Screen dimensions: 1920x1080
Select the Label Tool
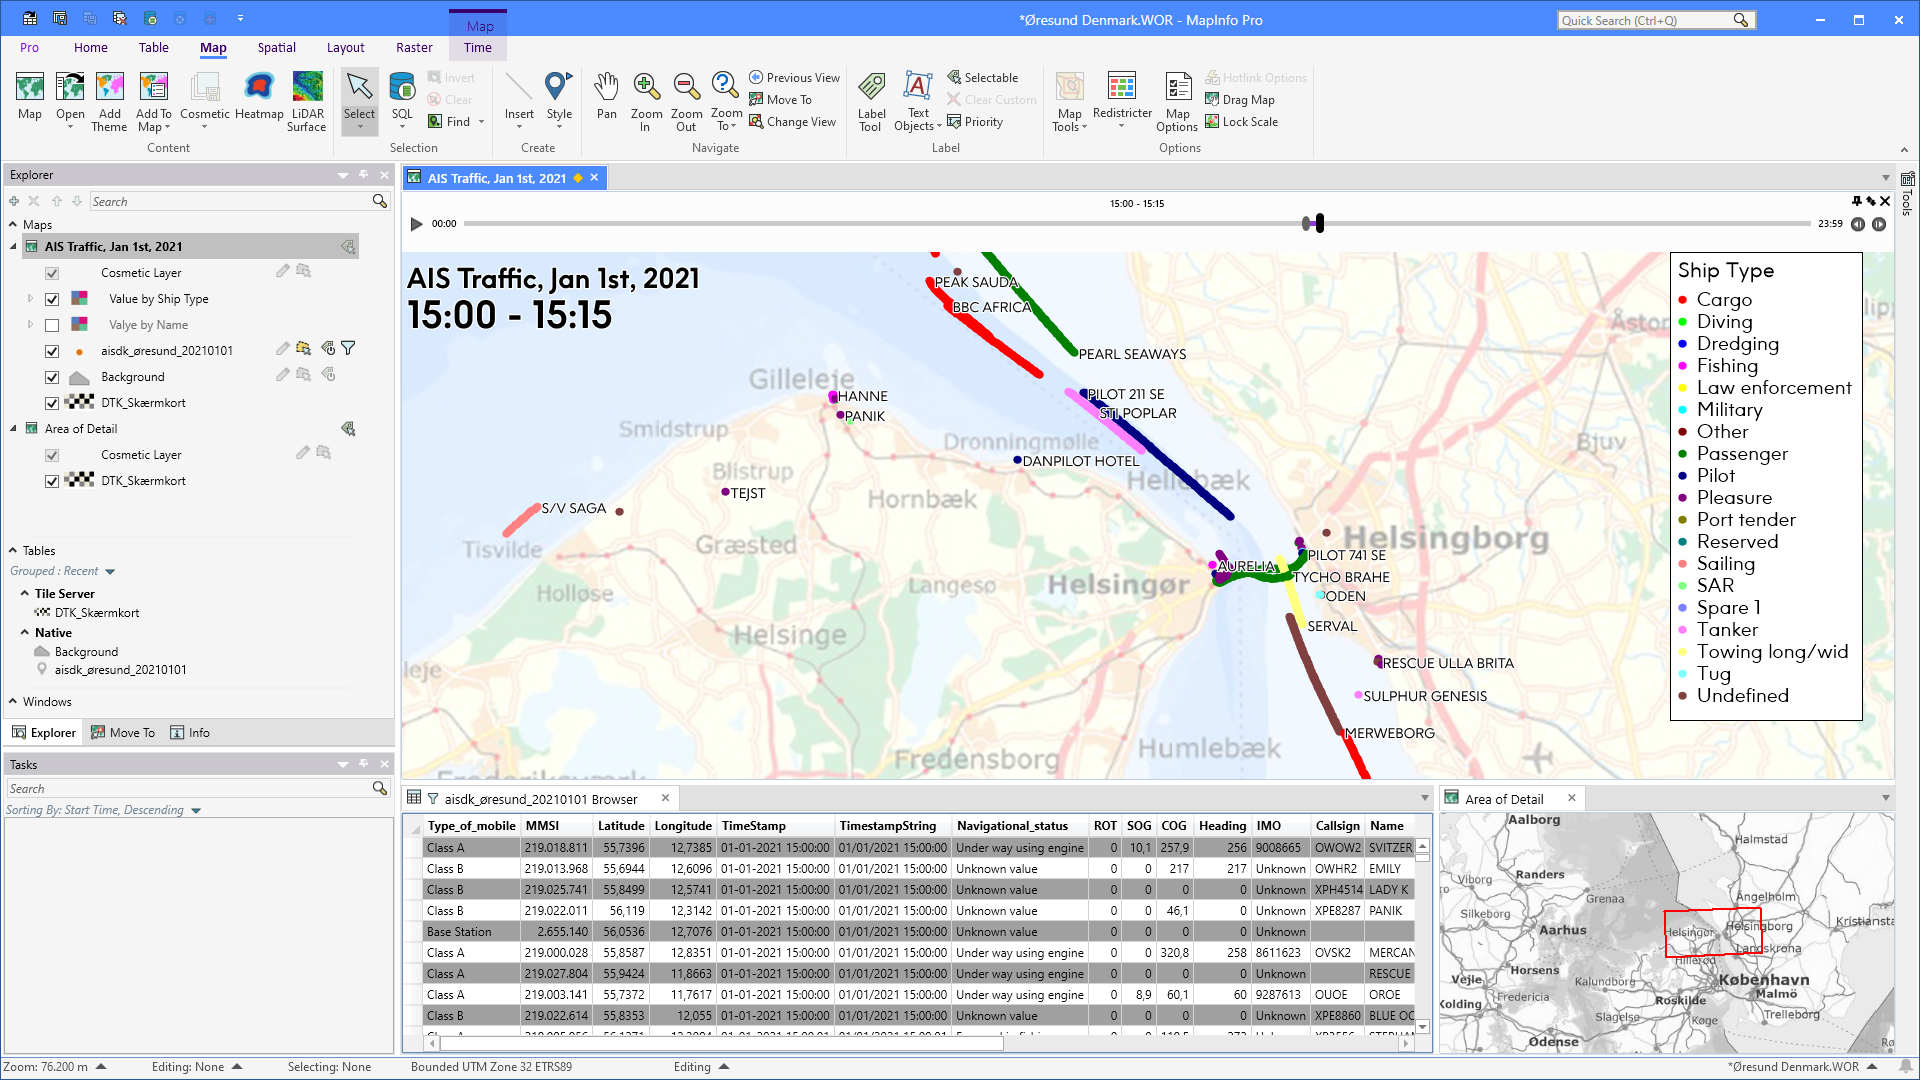[871, 100]
